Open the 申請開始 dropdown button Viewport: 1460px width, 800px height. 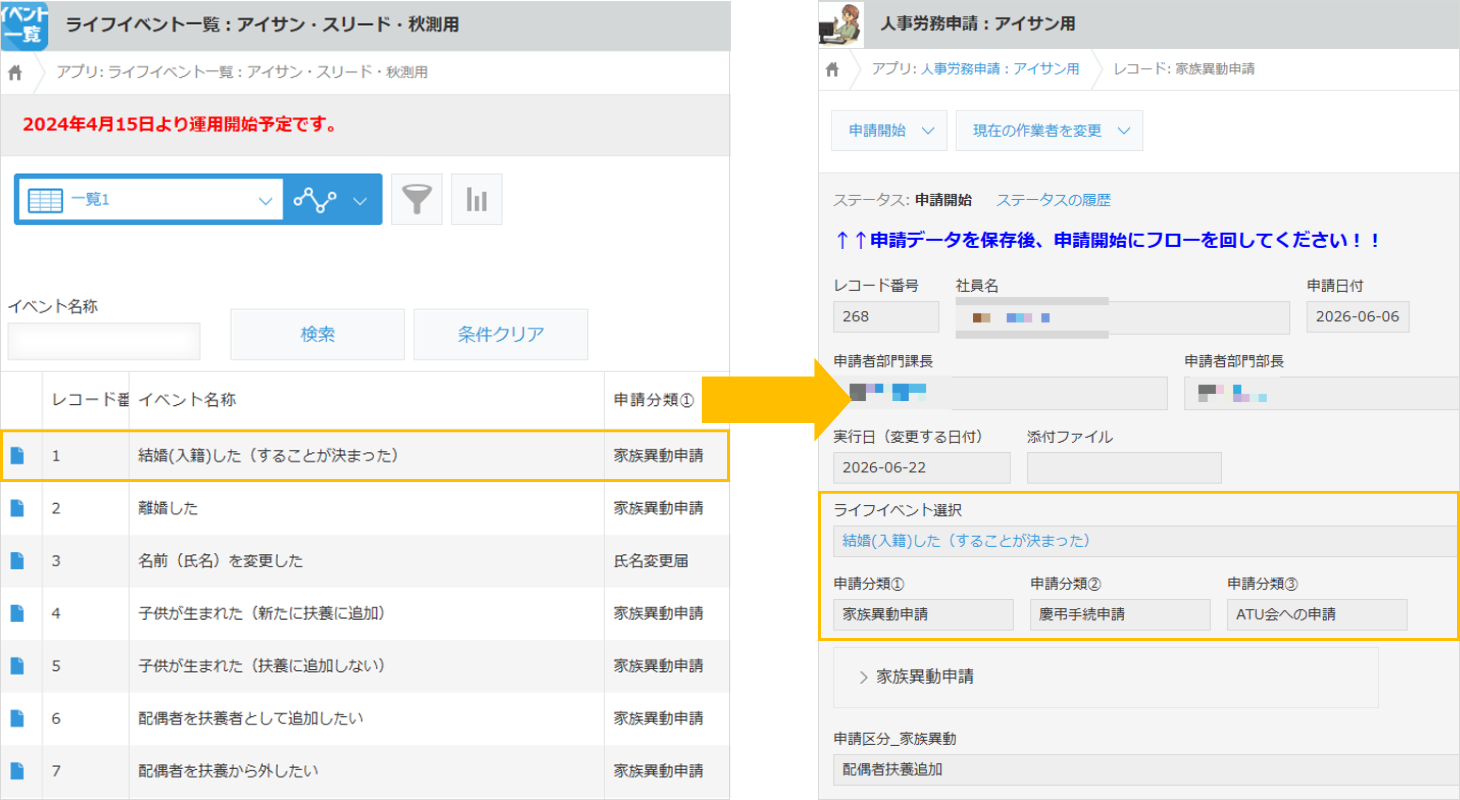pos(889,130)
